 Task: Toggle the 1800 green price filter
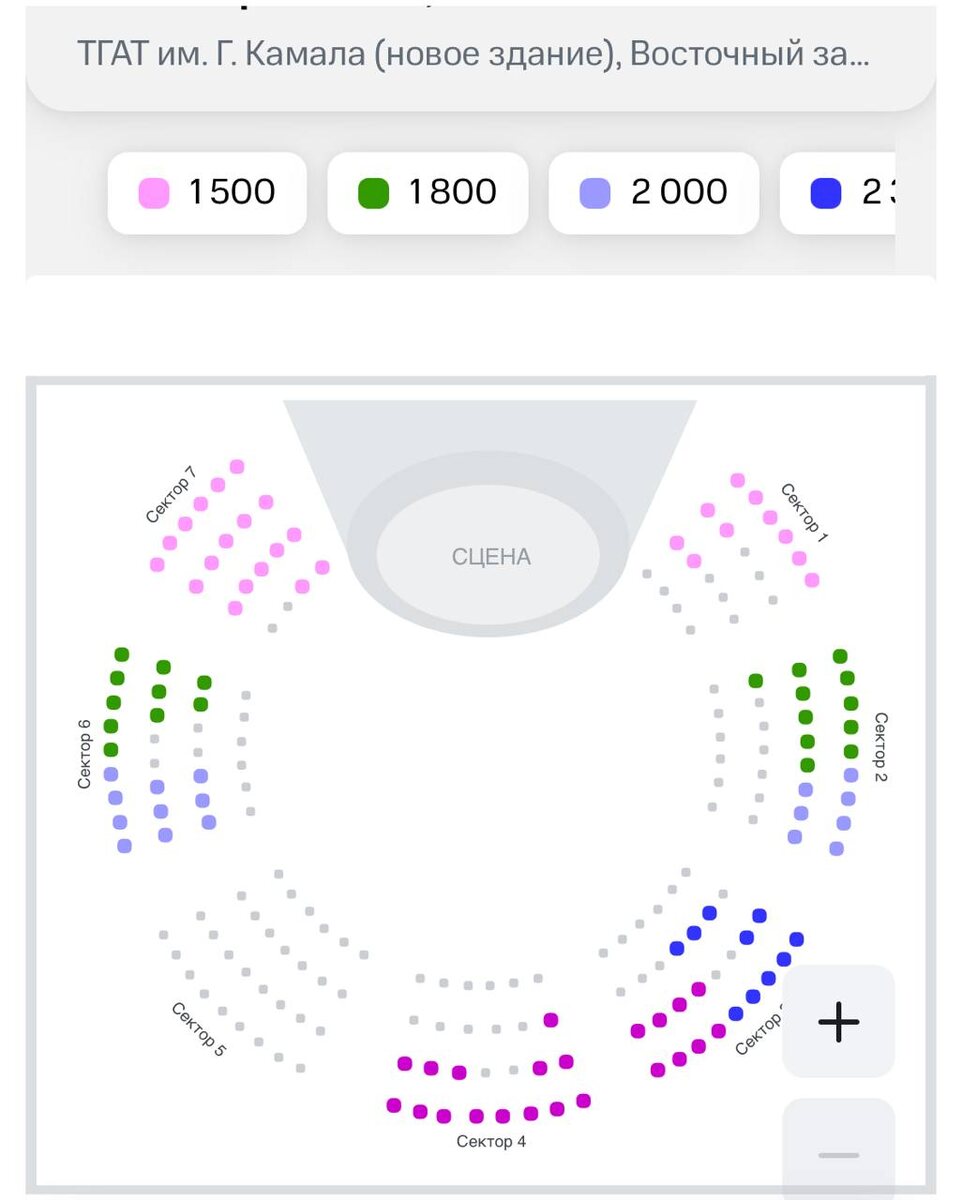point(427,192)
